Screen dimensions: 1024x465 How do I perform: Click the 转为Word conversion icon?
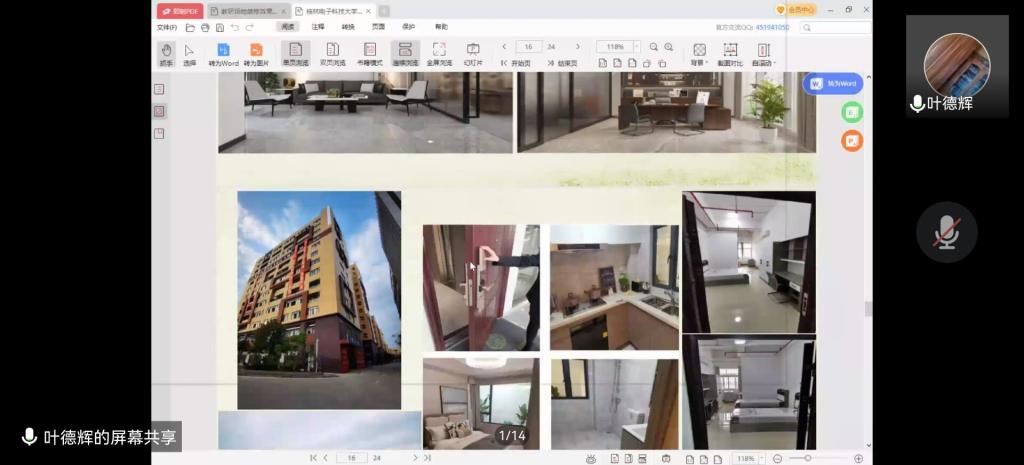(x=223, y=53)
